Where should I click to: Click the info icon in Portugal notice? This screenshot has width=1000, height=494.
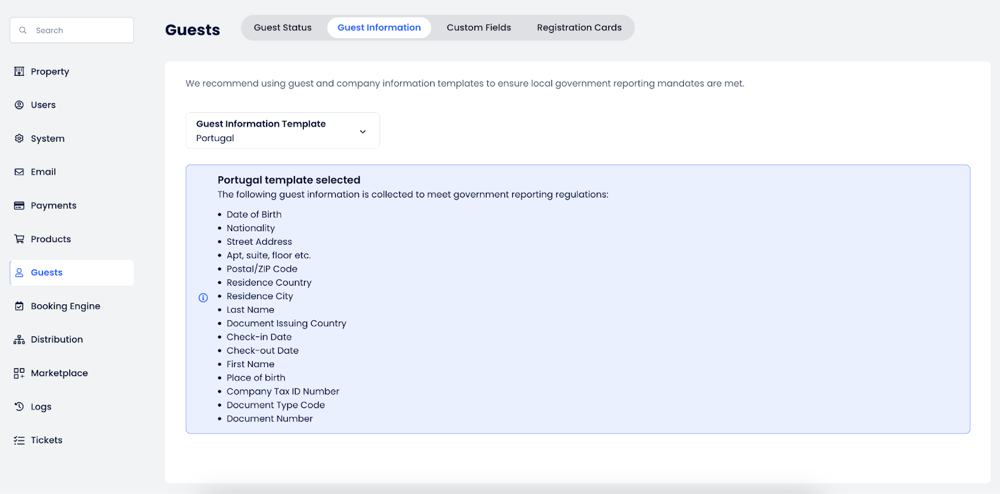[x=203, y=298]
